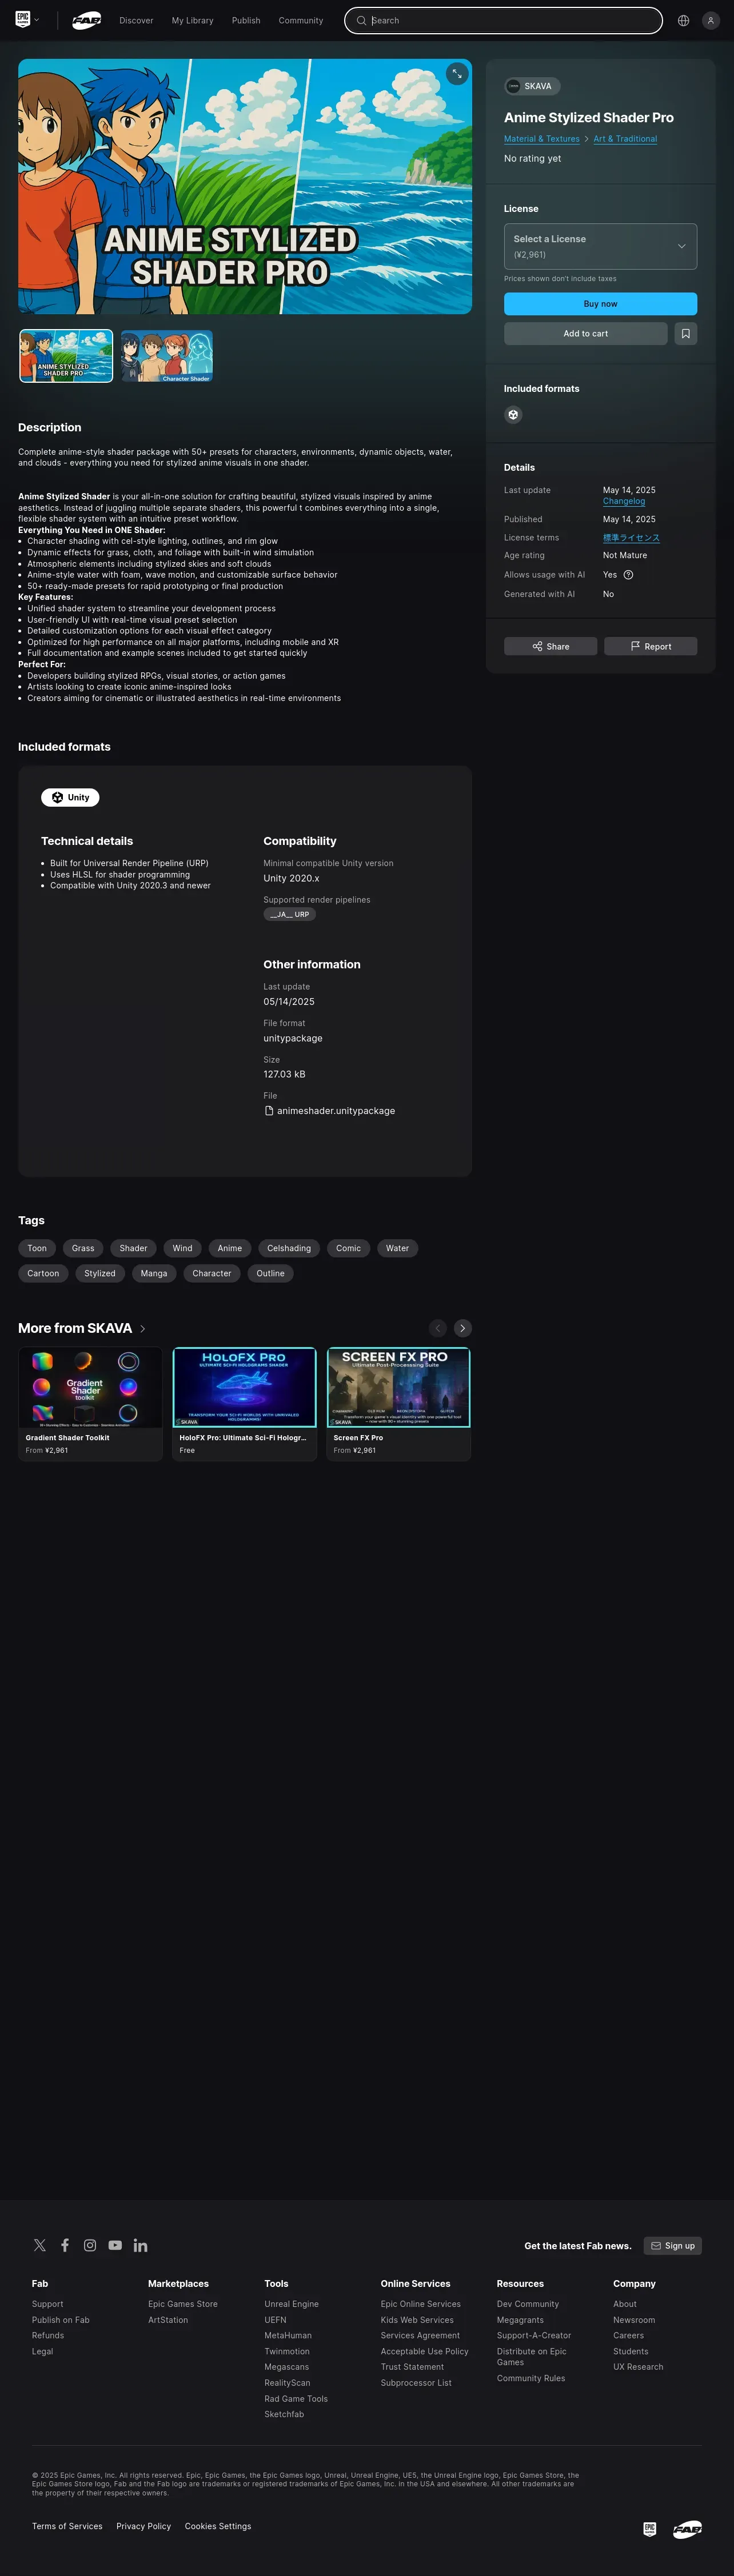Click the Character tag
This screenshot has height=2576, width=734.
pos(212,1273)
